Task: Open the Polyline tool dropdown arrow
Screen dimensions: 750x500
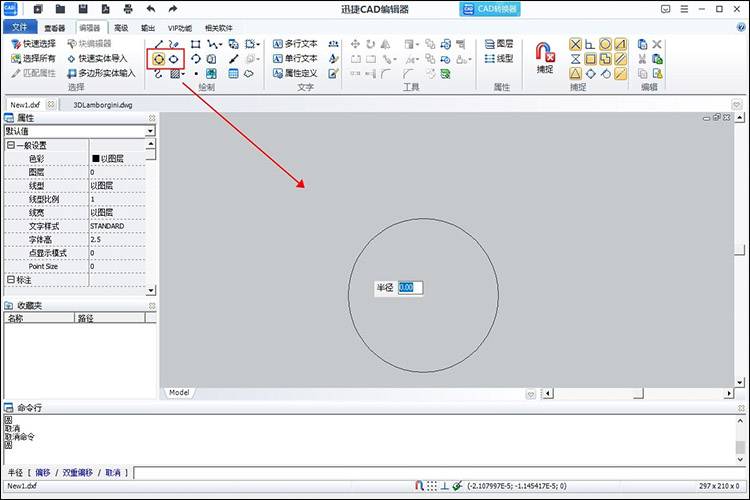Action: point(220,44)
